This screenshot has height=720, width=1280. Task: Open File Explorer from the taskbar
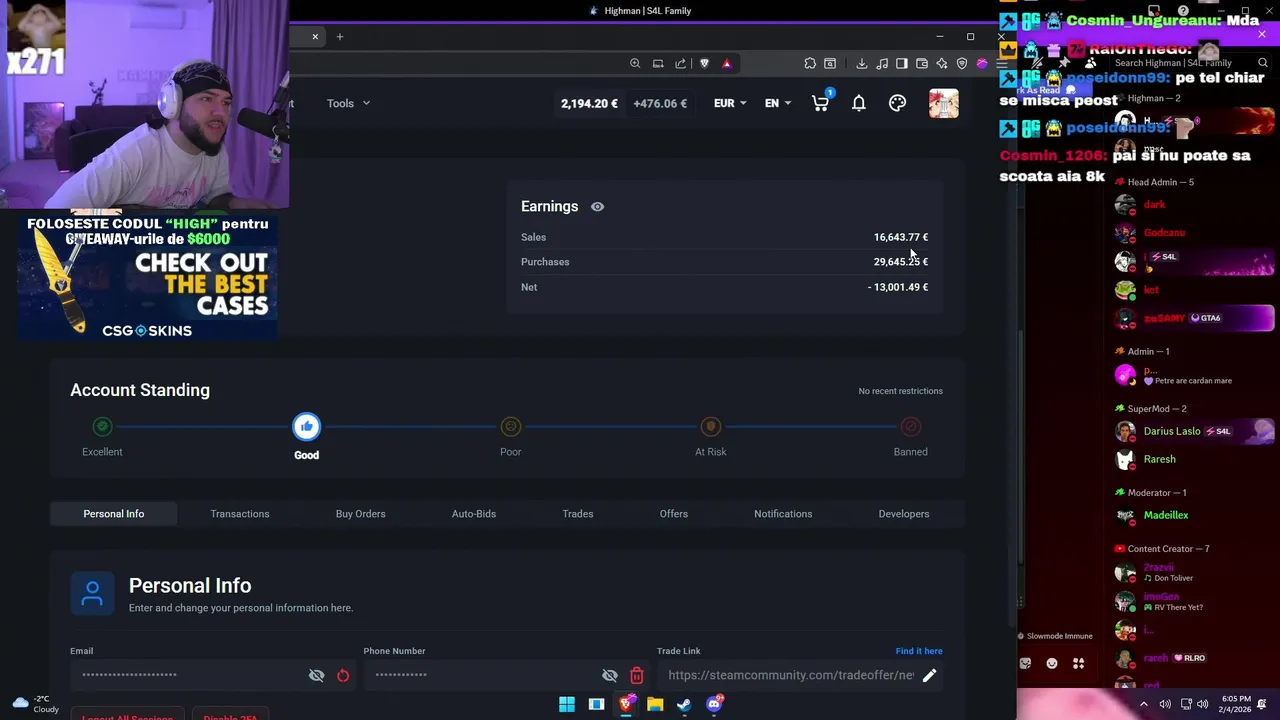click(655, 704)
